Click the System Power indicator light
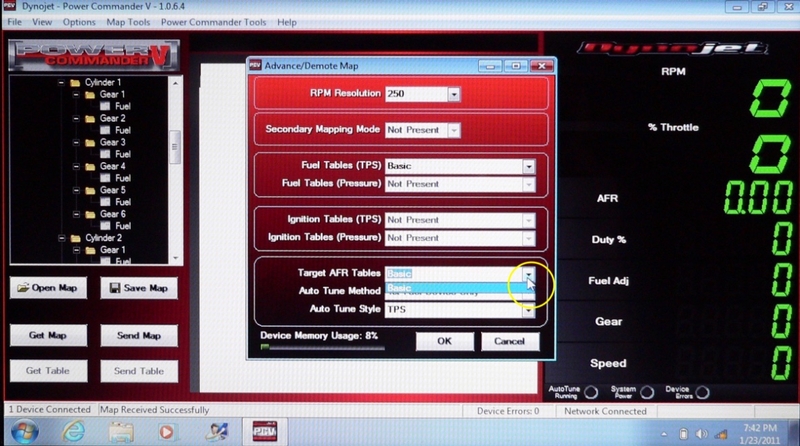Viewport: 800px width, 446px height. (x=647, y=391)
